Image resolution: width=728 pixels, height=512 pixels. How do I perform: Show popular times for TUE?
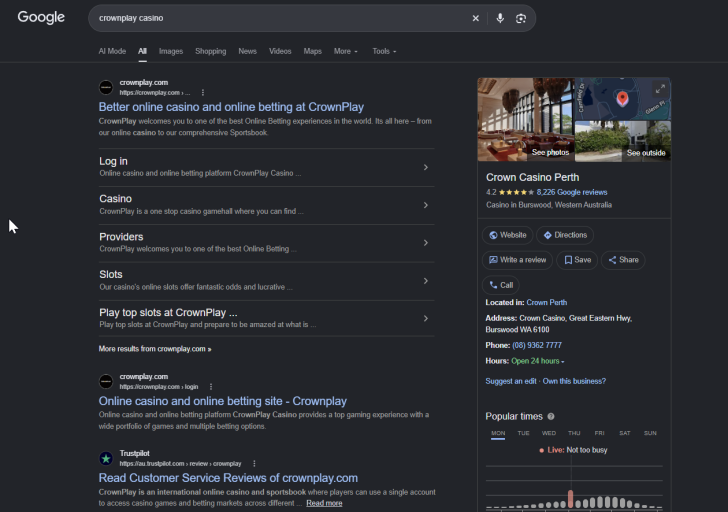pyautogui.click(x=523, y=433)
